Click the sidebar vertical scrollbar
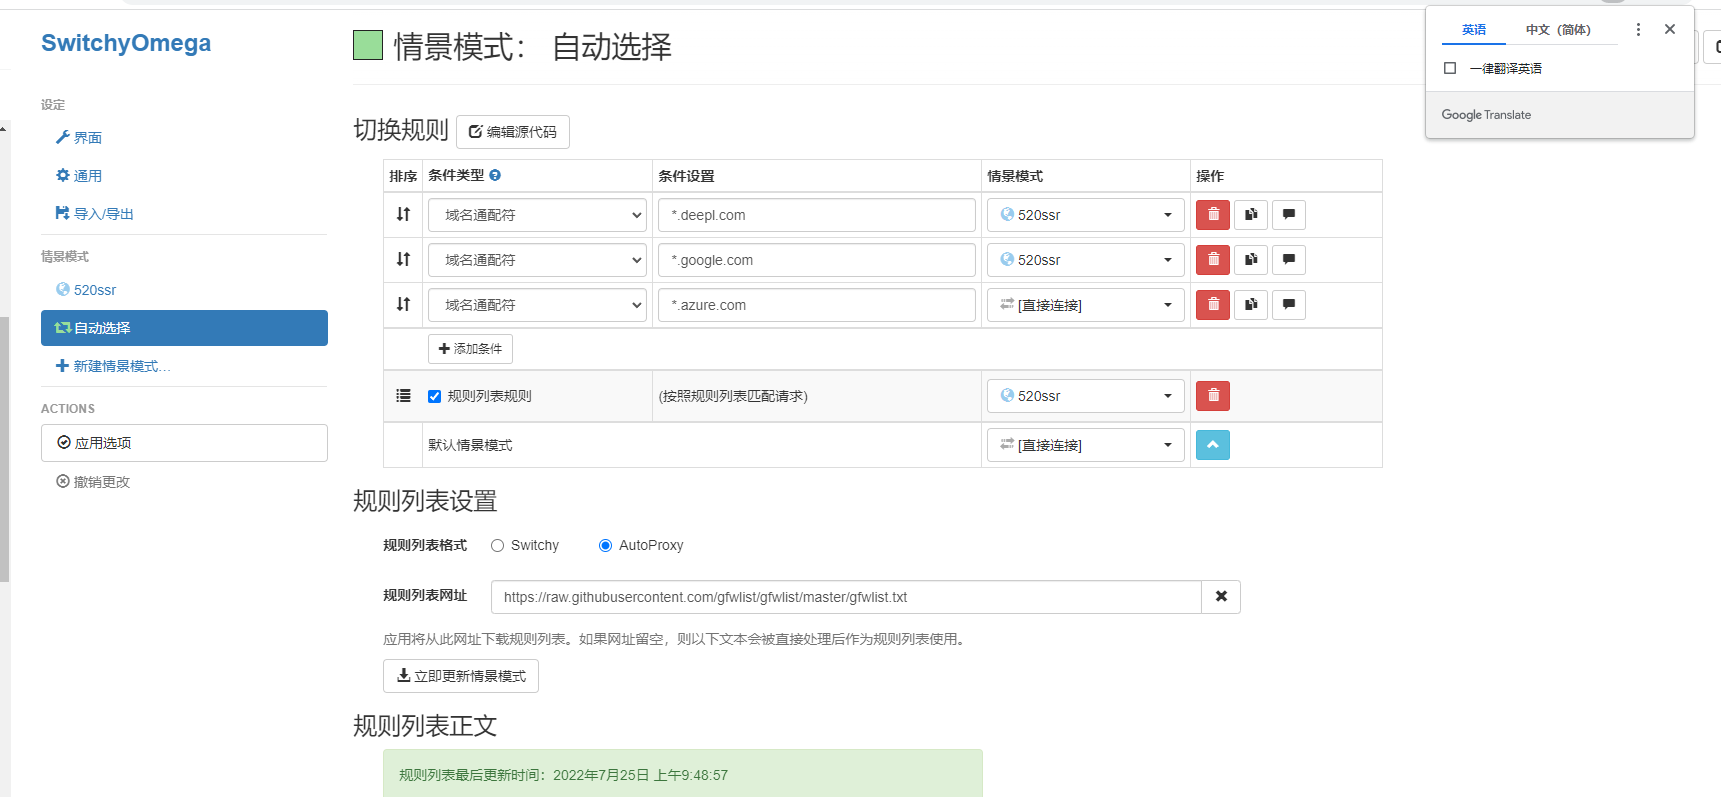 point(5,450)
